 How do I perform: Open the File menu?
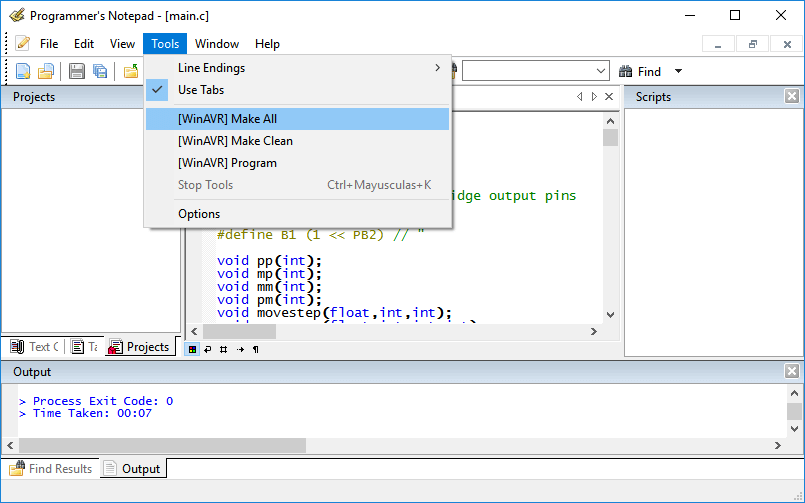49,44
